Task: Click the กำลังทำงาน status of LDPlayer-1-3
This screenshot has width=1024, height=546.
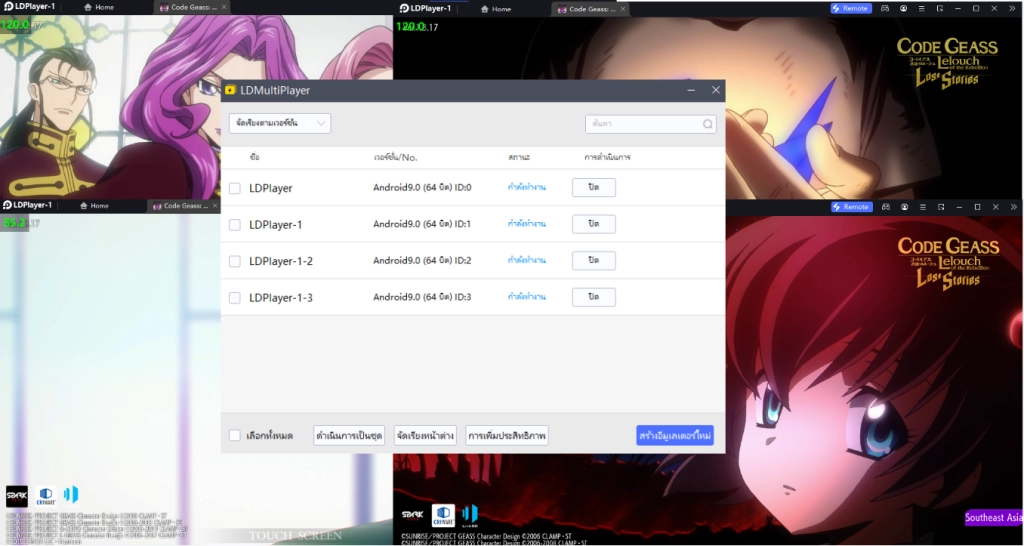Action: pos(526,297)
